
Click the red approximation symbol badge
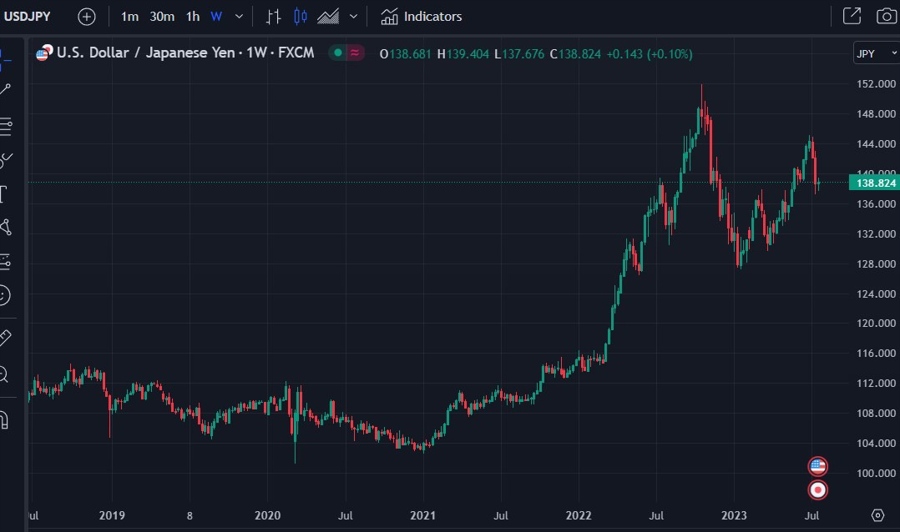pyautogui.click(x=355, y=53)
